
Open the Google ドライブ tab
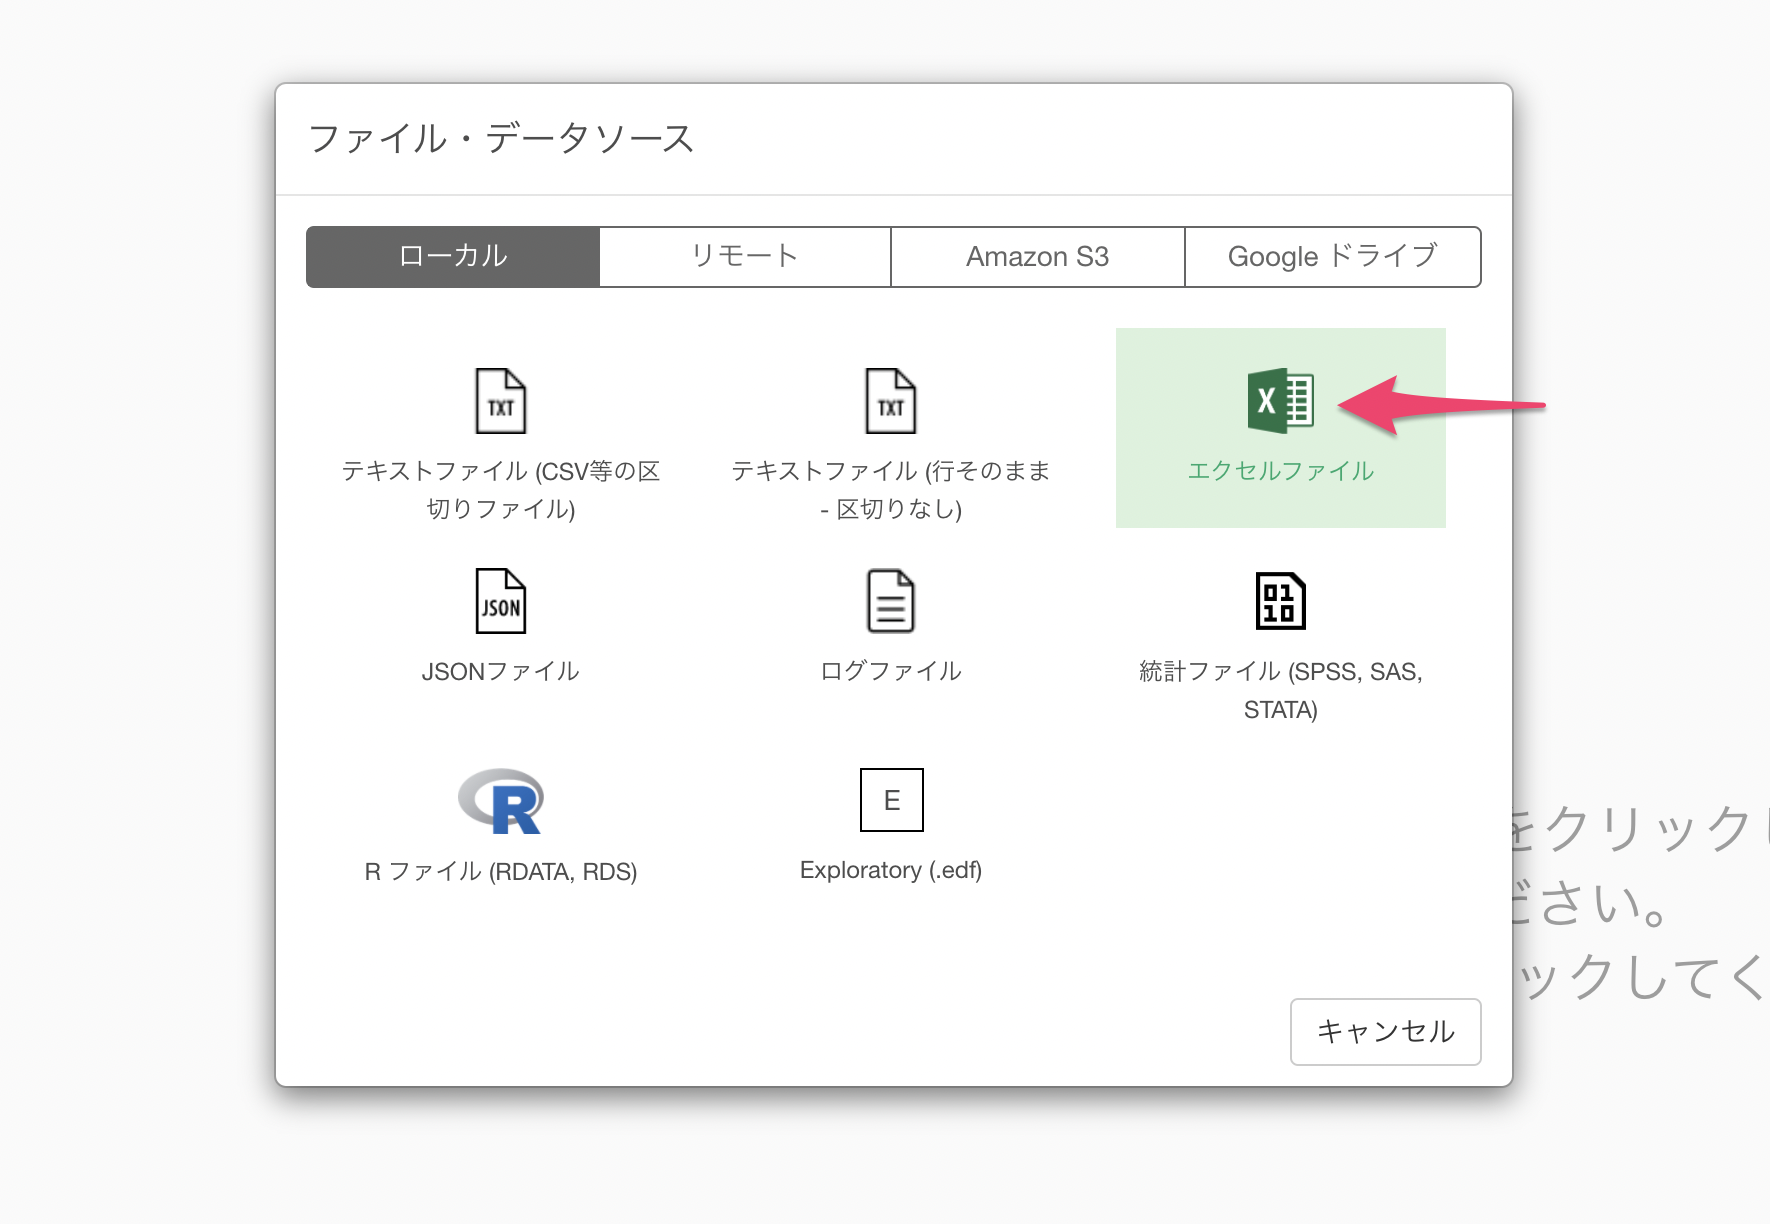tap(1333, 257)
